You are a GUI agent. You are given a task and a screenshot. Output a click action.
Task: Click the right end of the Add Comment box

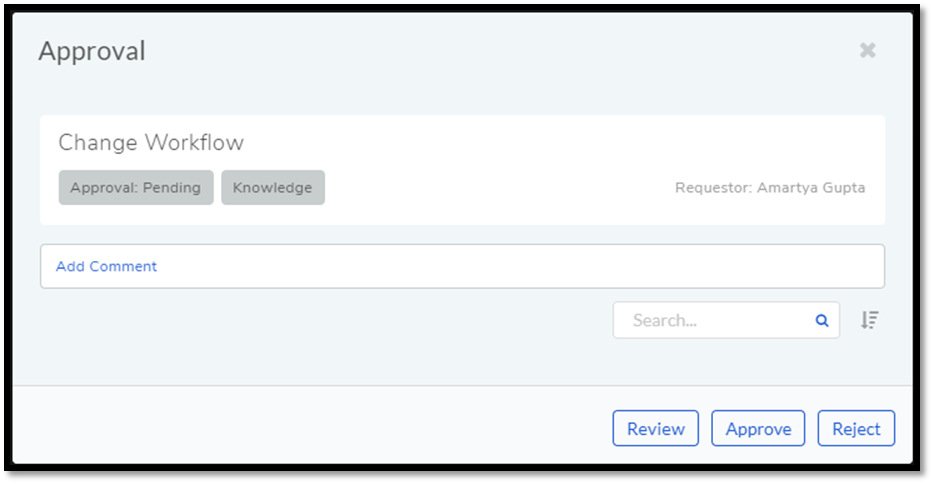[857, 266]
